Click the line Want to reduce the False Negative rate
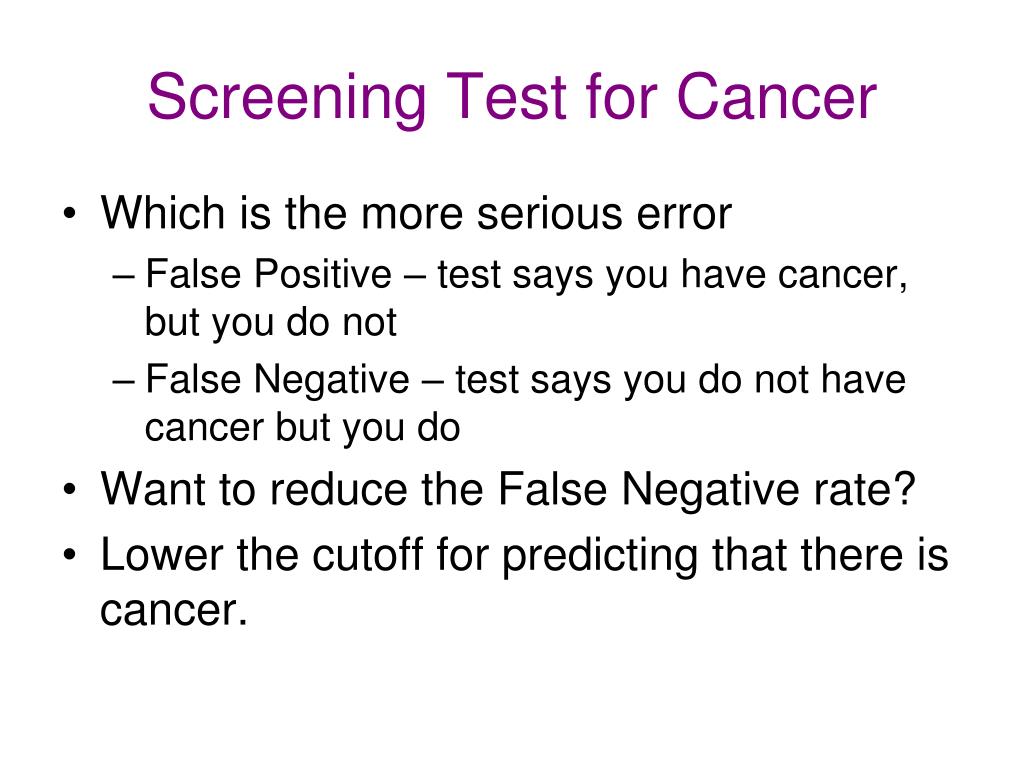 tap(508, 488)
